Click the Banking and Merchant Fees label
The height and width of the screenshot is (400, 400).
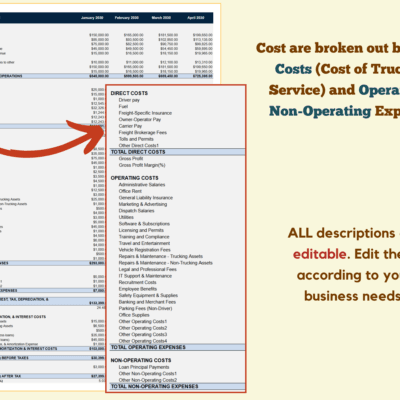click(x=147, y=302)
